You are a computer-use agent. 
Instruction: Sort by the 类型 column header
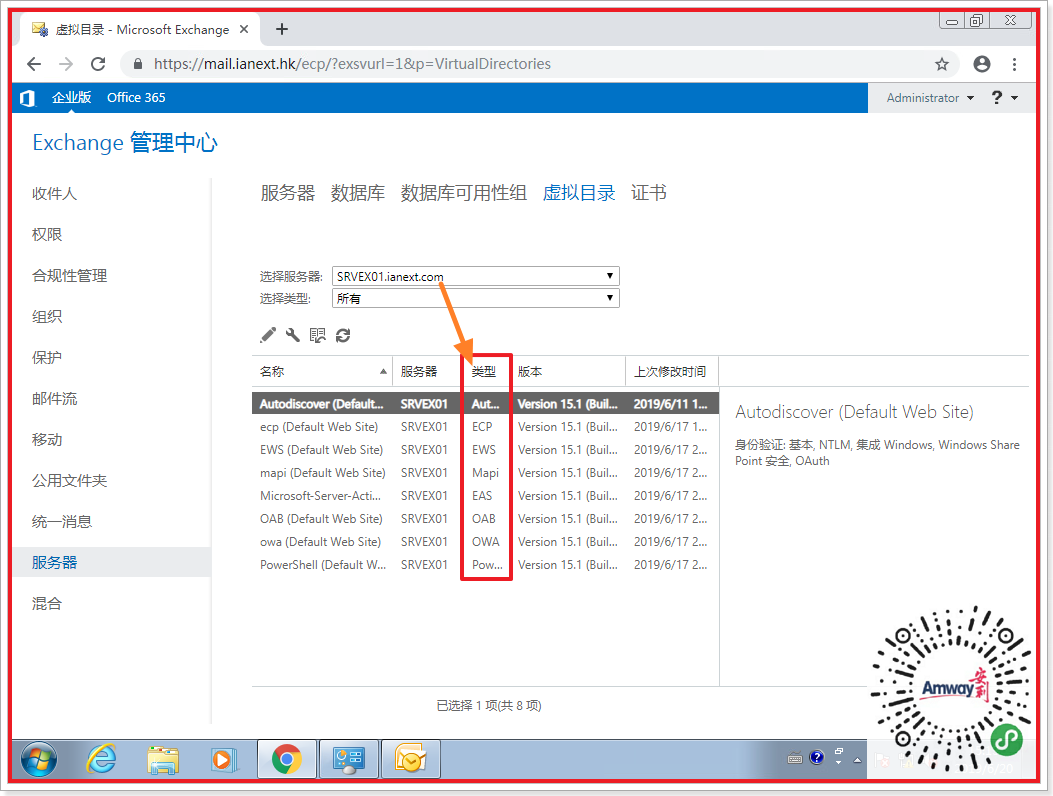486,371
